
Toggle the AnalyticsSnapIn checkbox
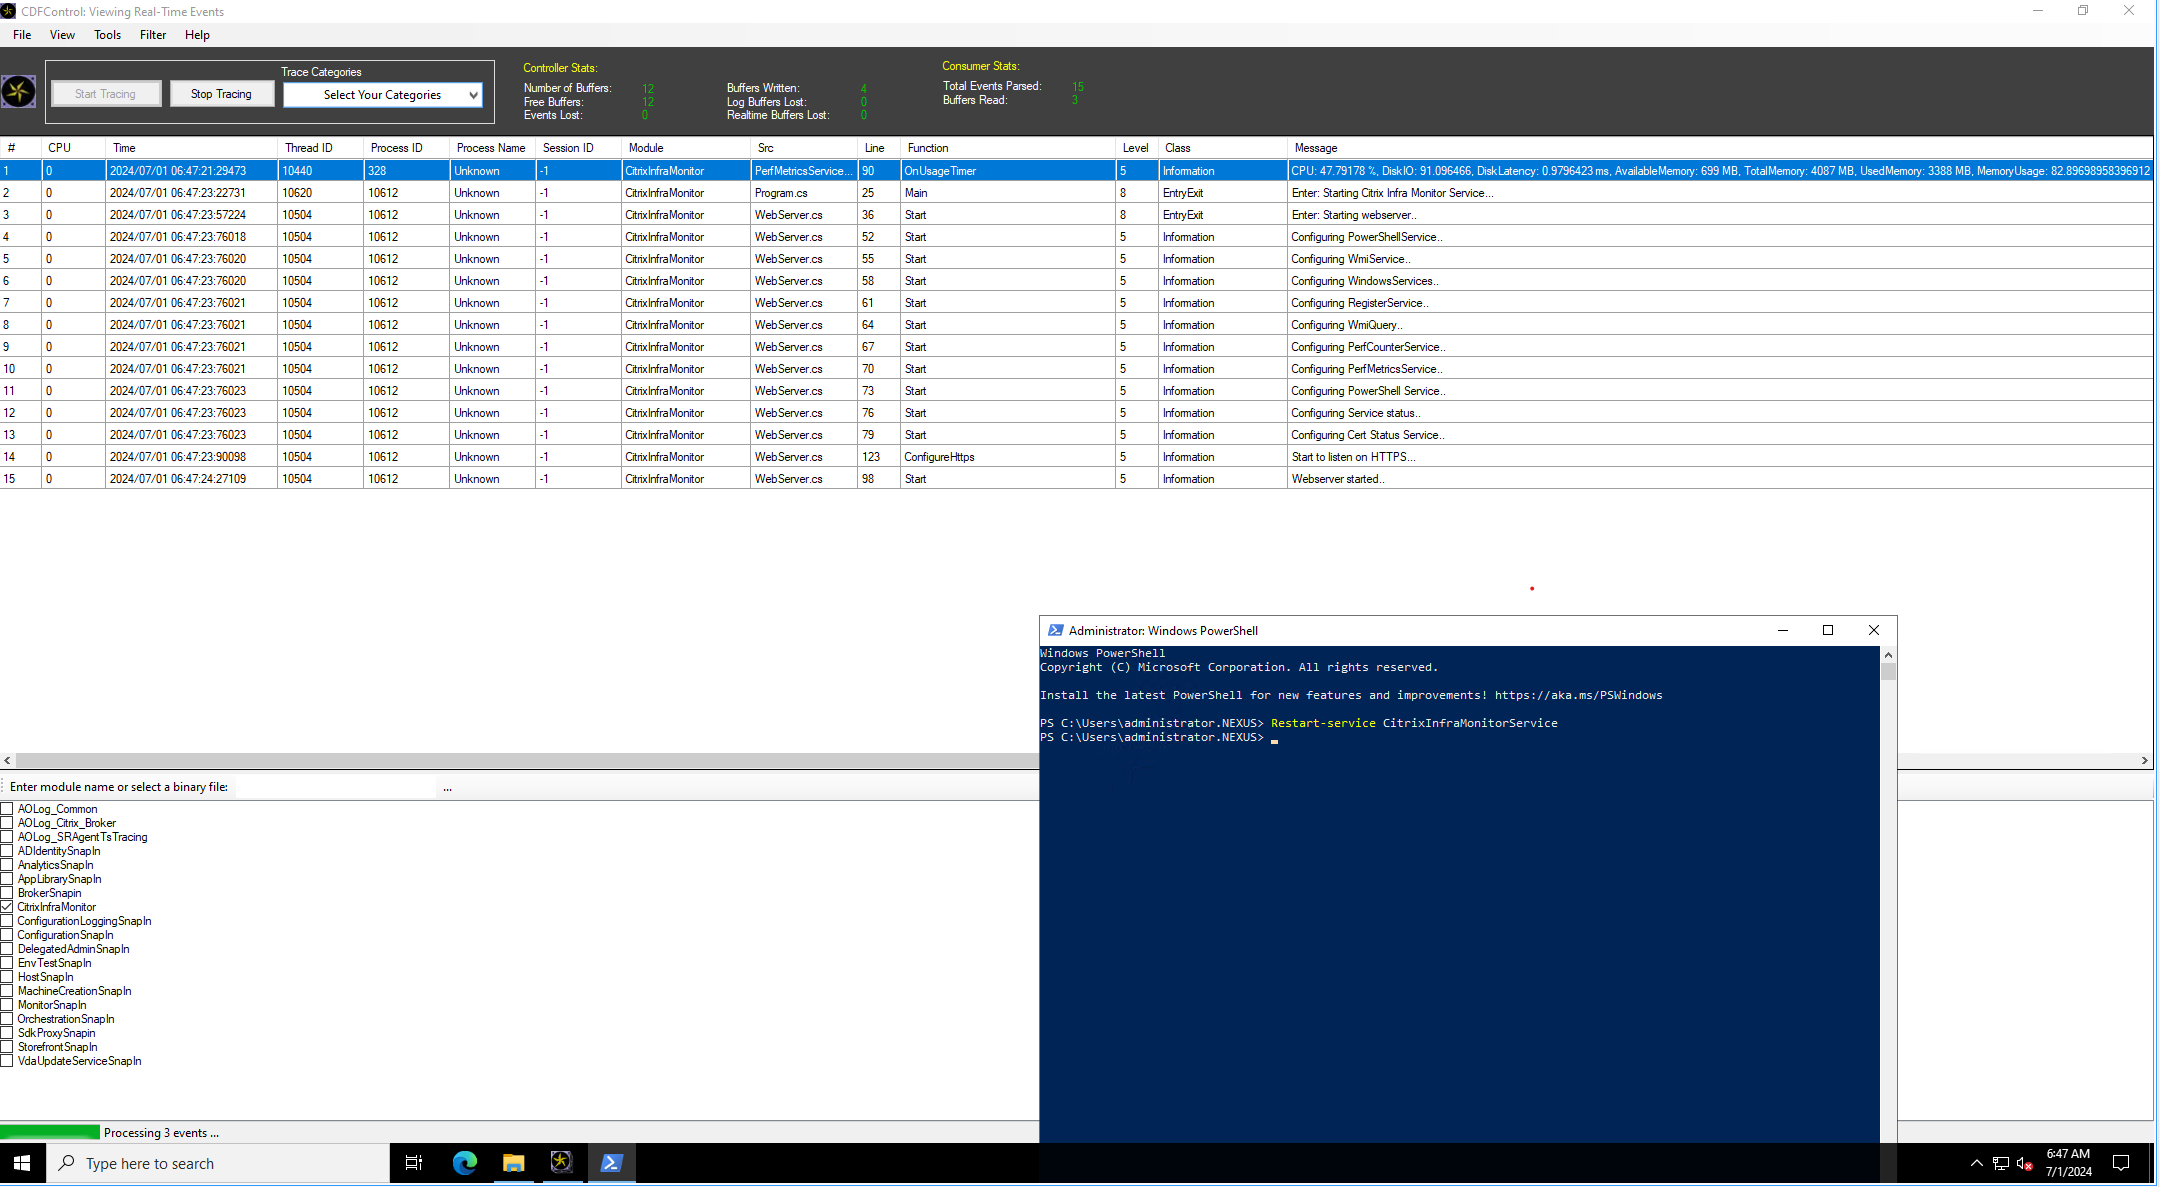click(x=10, y=864)
